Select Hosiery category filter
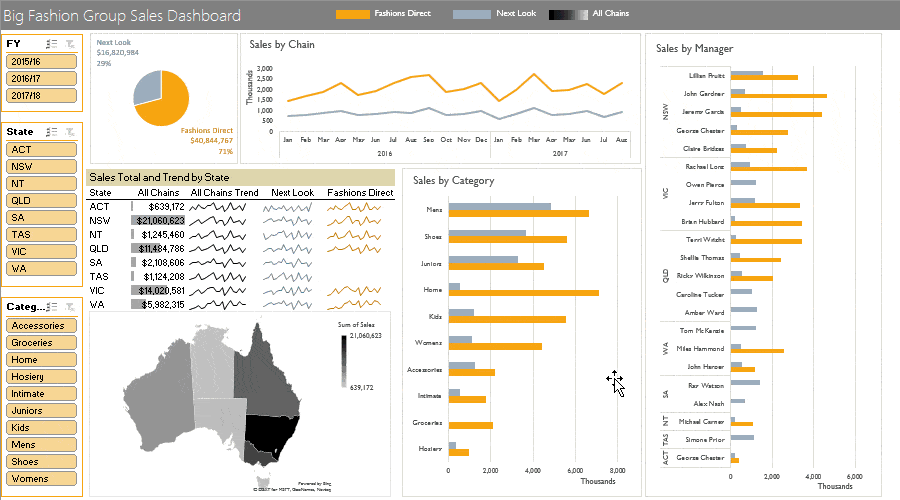The width and height of the screenshot is (900, 500). pos(41,377)
